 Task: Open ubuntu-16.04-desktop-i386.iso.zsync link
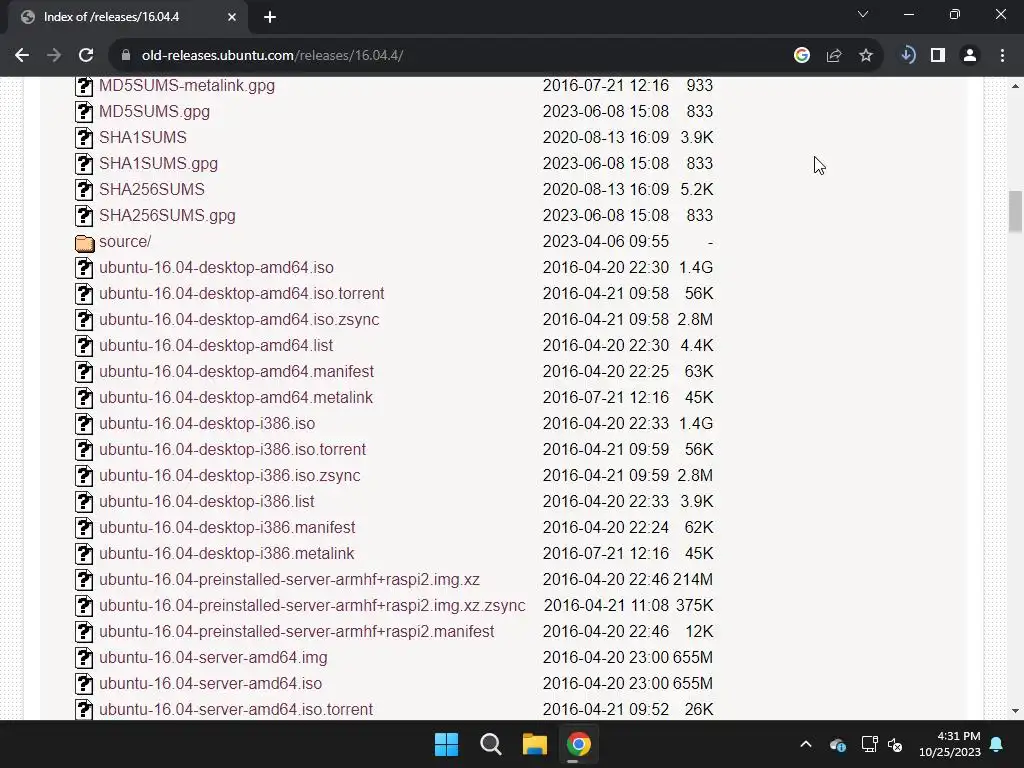(x=230, y=475)
